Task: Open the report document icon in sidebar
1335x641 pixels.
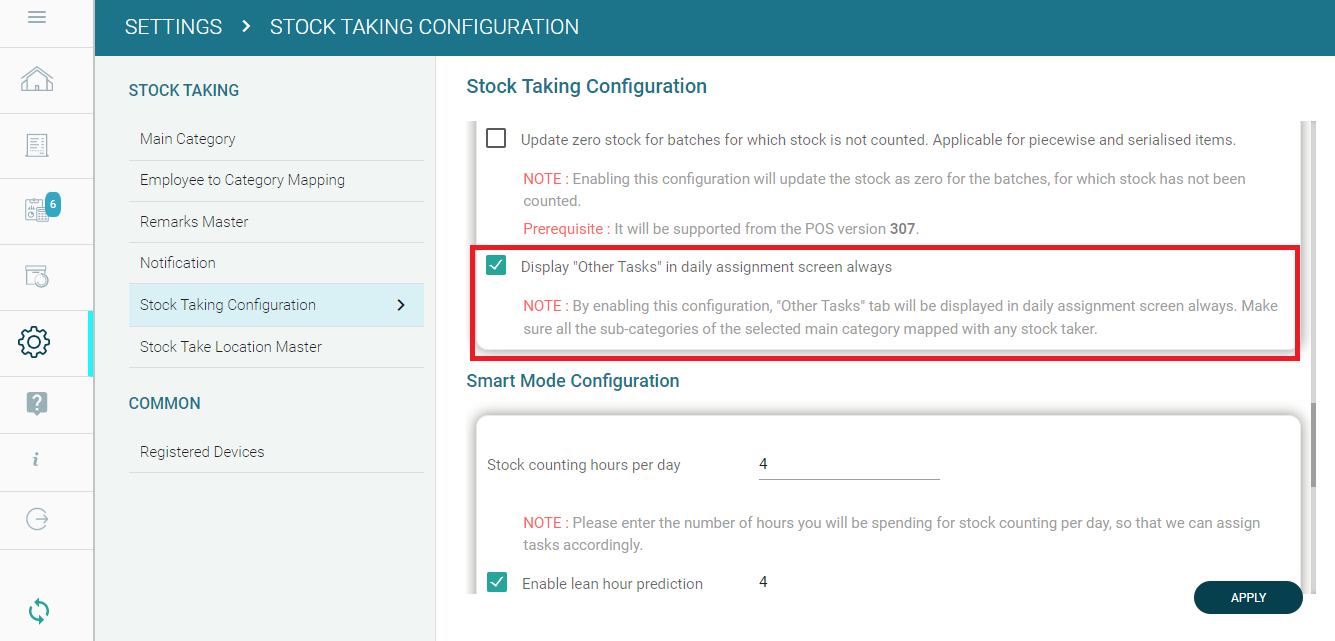Action: [37, 146]
